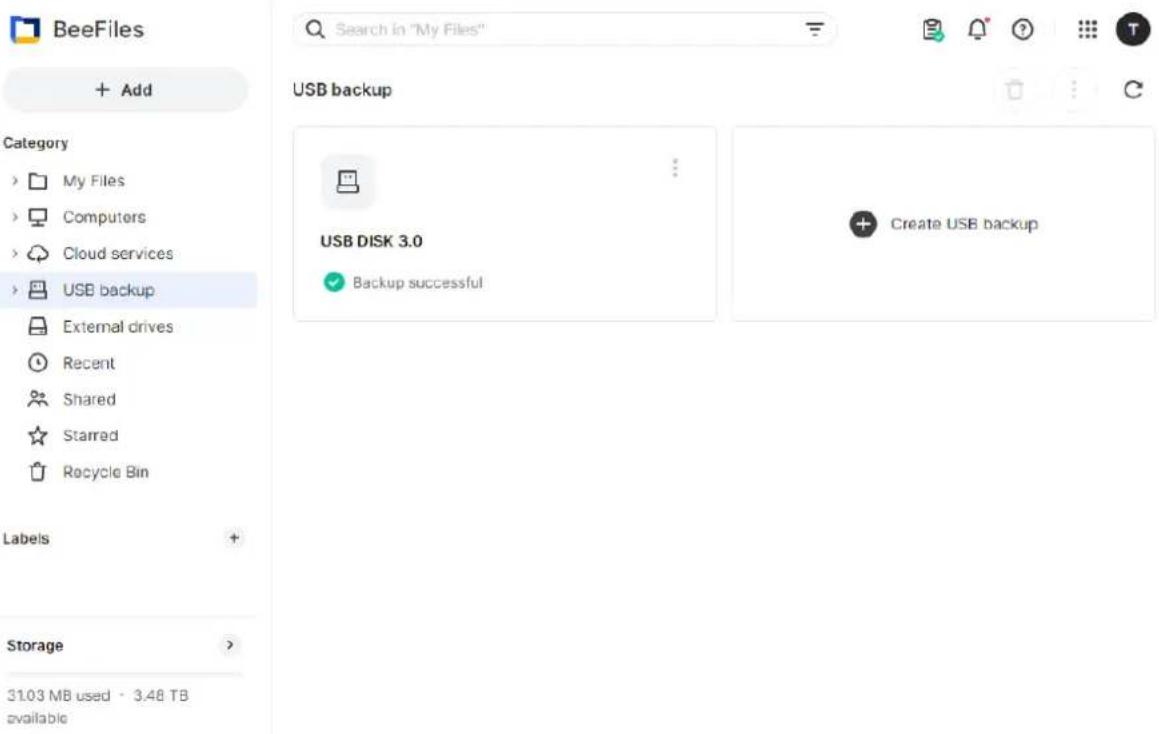Open the search filter options icon
The image size is (1159, 734).
(815, 30)
